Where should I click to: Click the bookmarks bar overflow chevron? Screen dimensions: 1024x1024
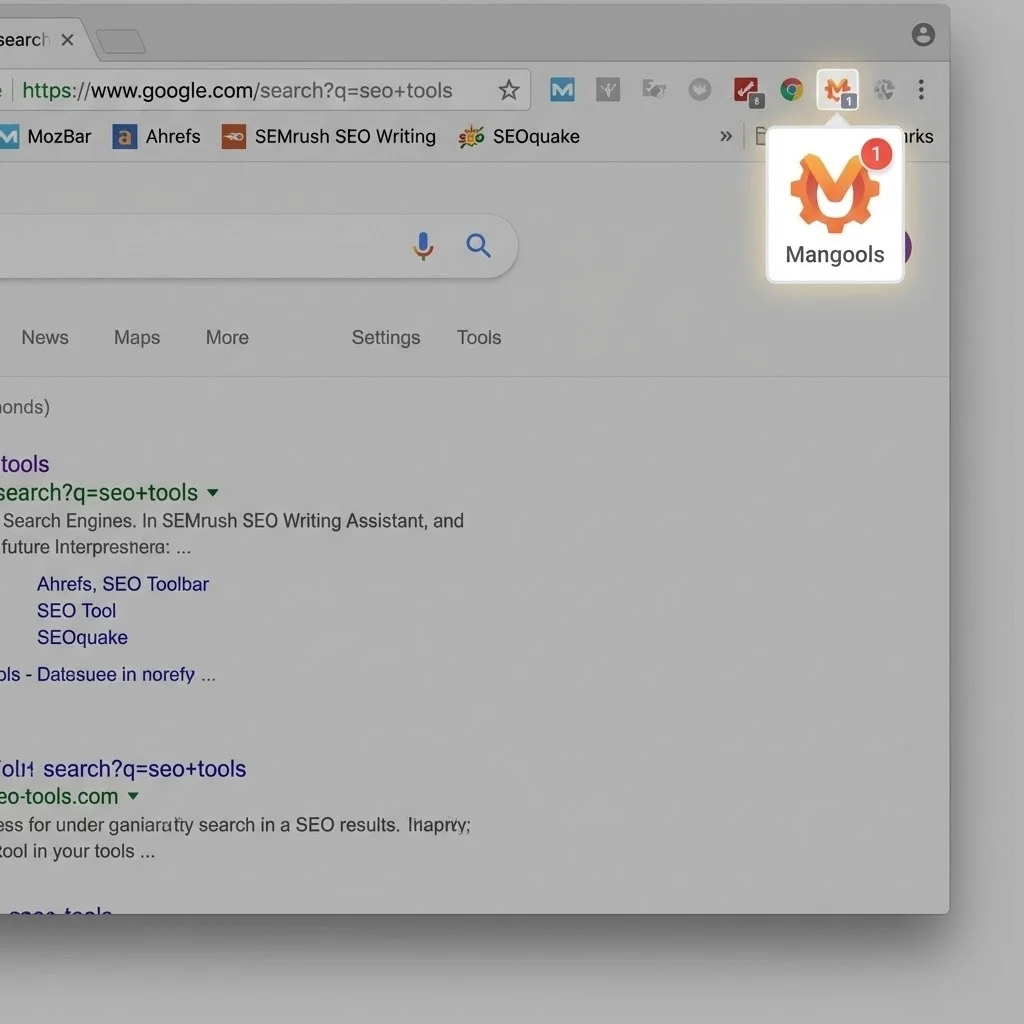point(726,137)
